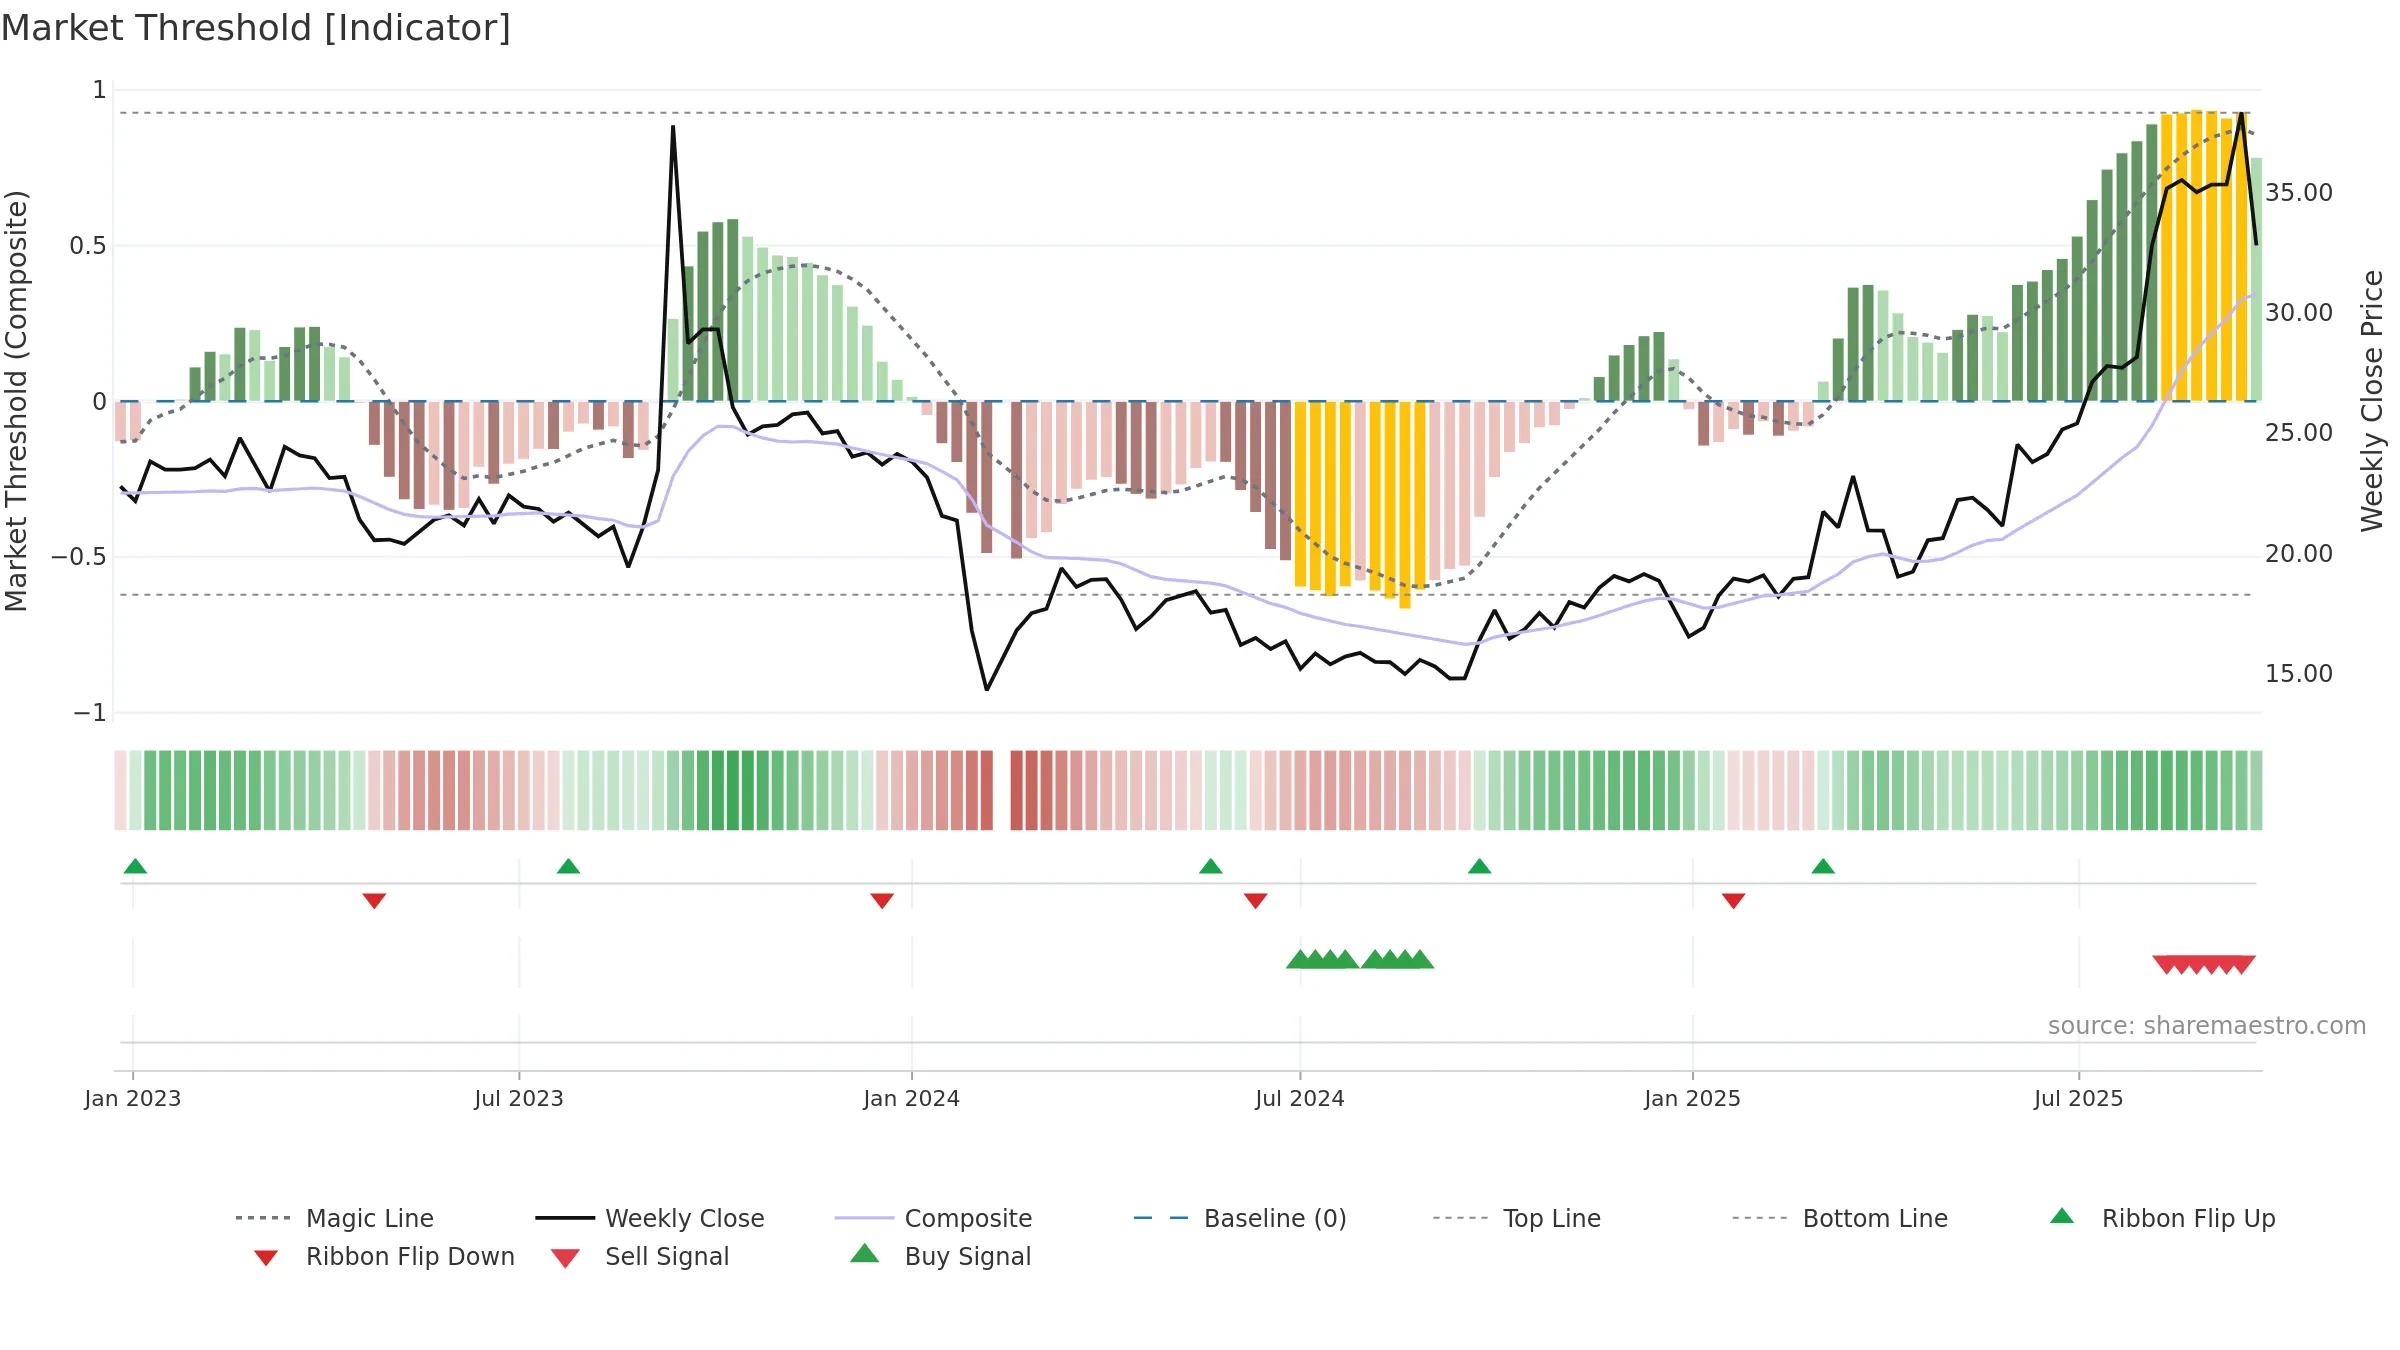Click the ribbon flip down marker between Jan and Jul 2023
Viewport: 2400px width, 1350px height.
click(374, 901)
